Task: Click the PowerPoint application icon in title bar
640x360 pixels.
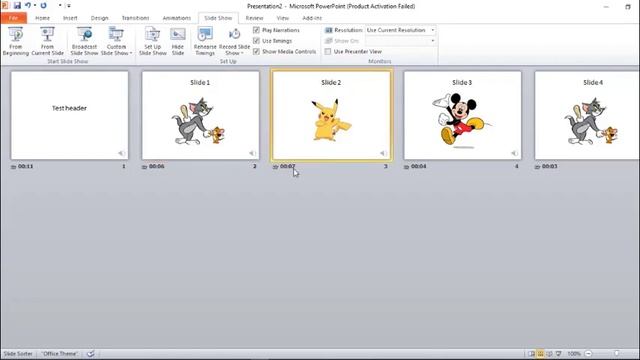Action: coord(5,6)
